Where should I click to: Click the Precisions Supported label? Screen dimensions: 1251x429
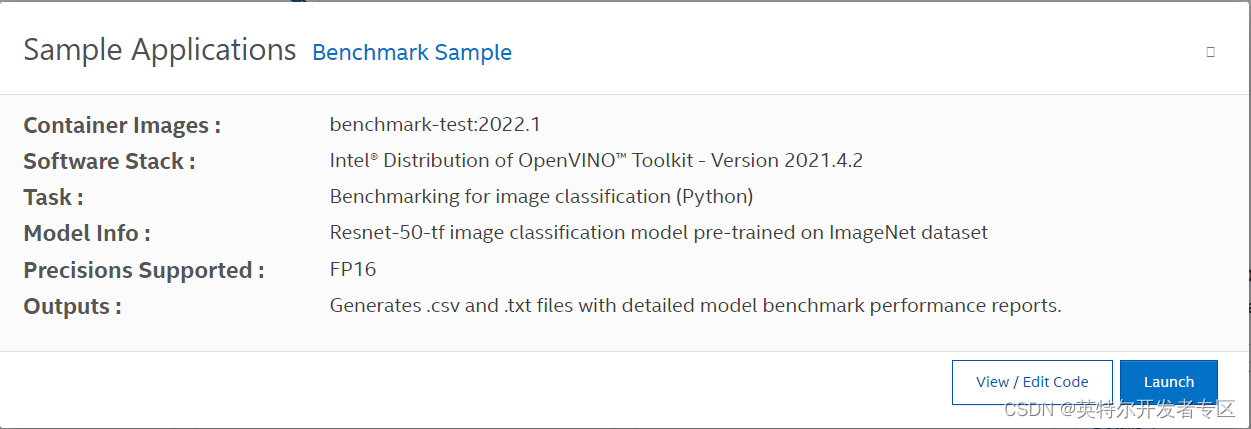pyautogui.click(x=144, y=270)
